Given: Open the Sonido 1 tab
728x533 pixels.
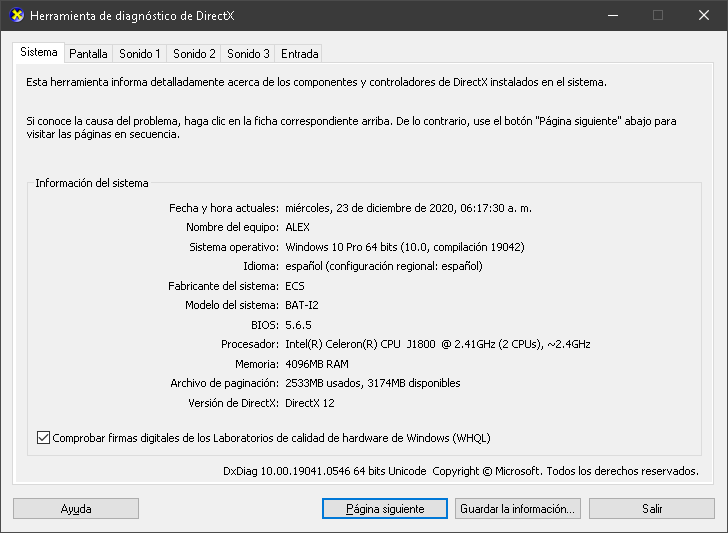Looking at the screenshot, I should coord(140,54).
